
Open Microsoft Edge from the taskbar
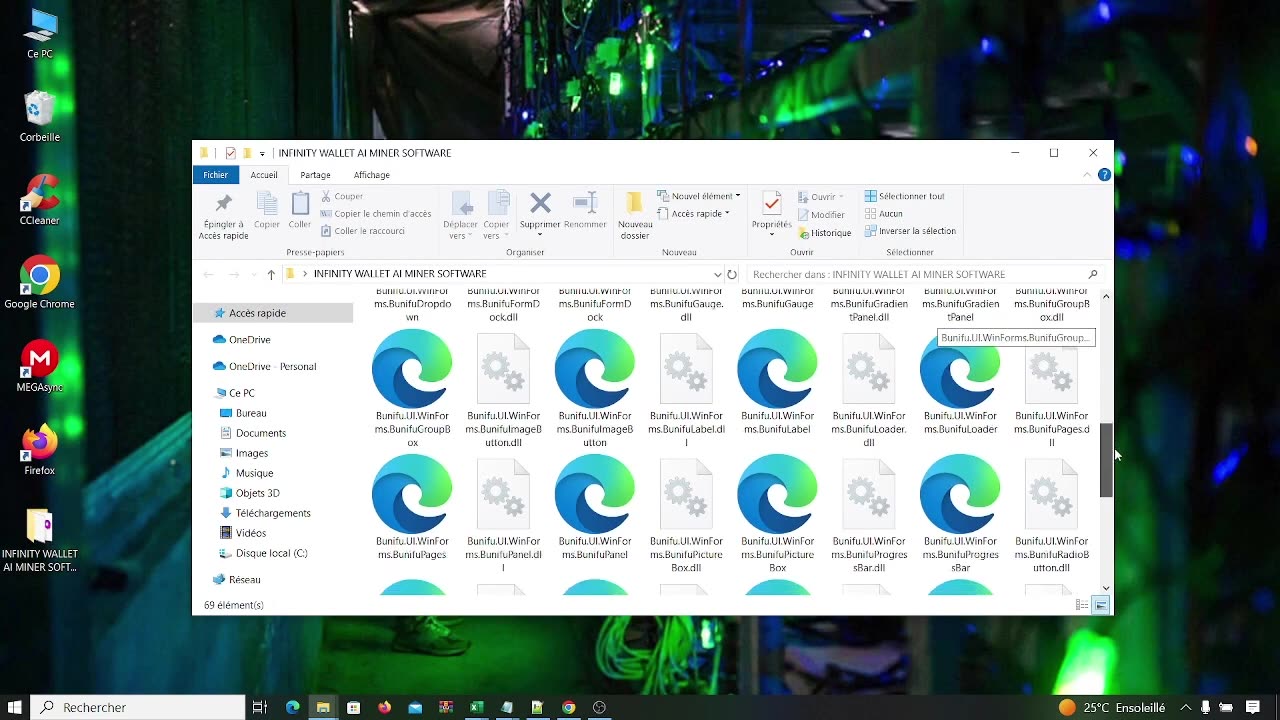292,707
